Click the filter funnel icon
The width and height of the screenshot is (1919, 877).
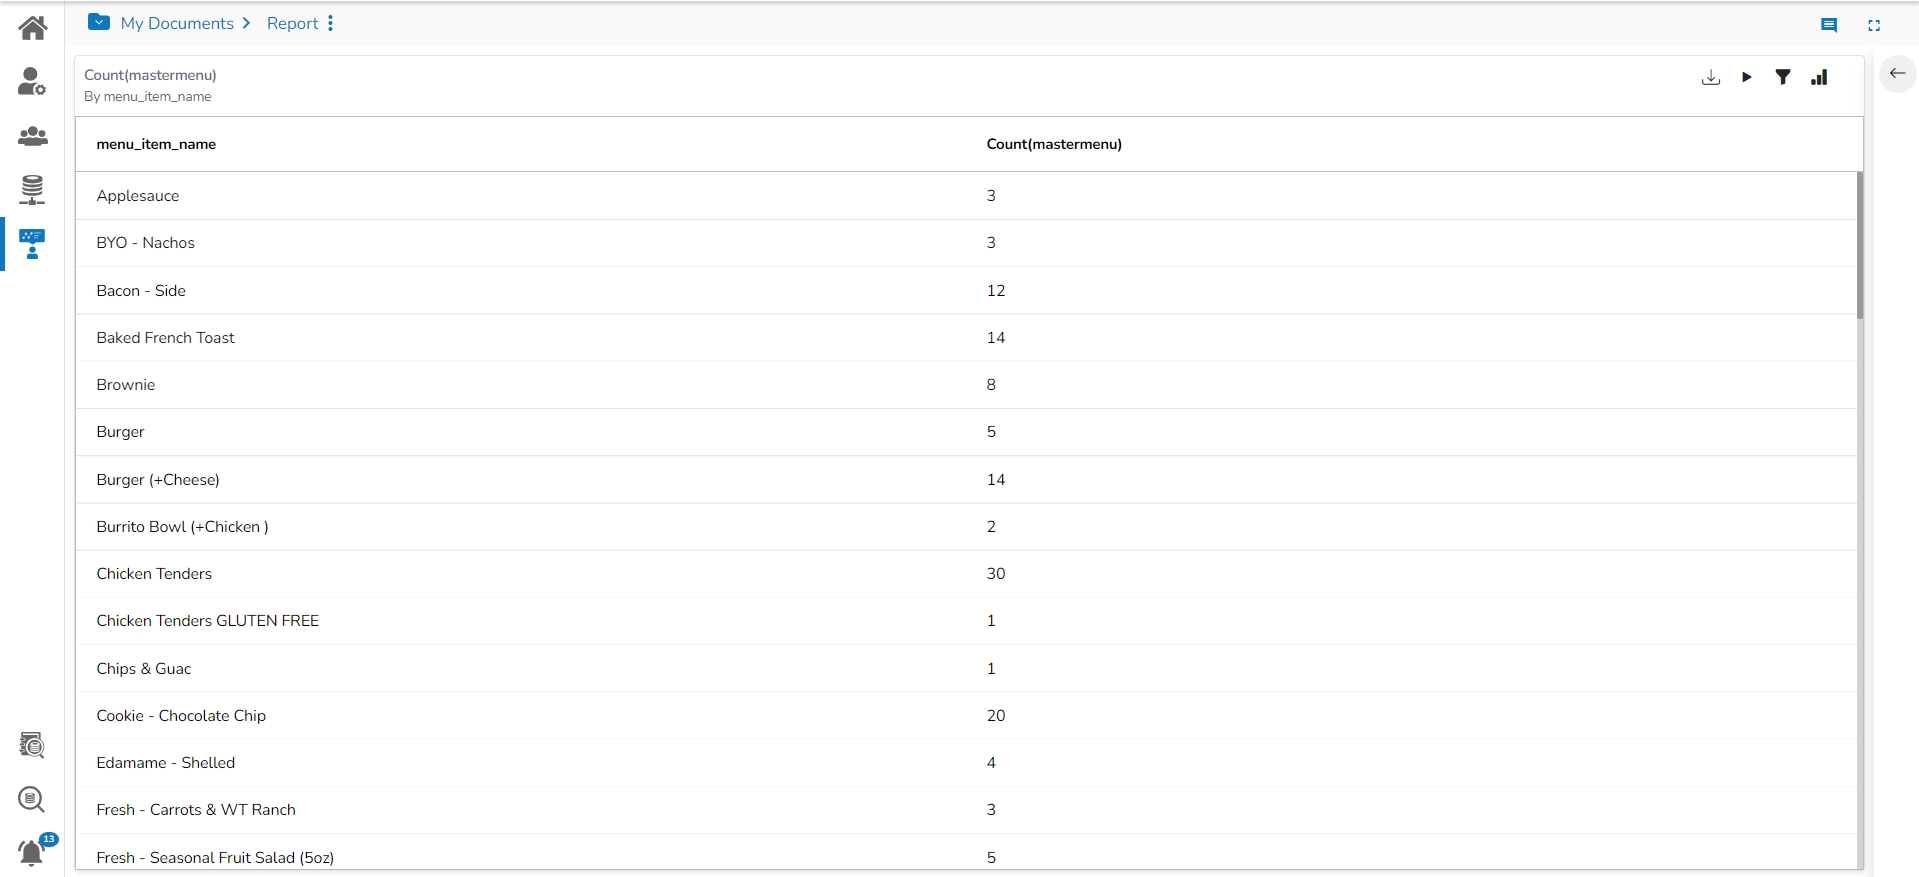click(x=1782, y=78)
